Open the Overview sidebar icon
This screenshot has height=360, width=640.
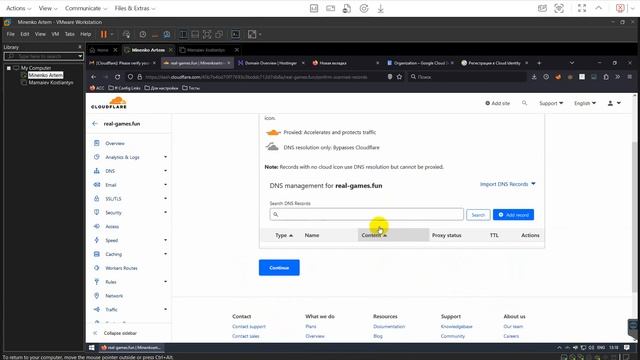point(97,143)
